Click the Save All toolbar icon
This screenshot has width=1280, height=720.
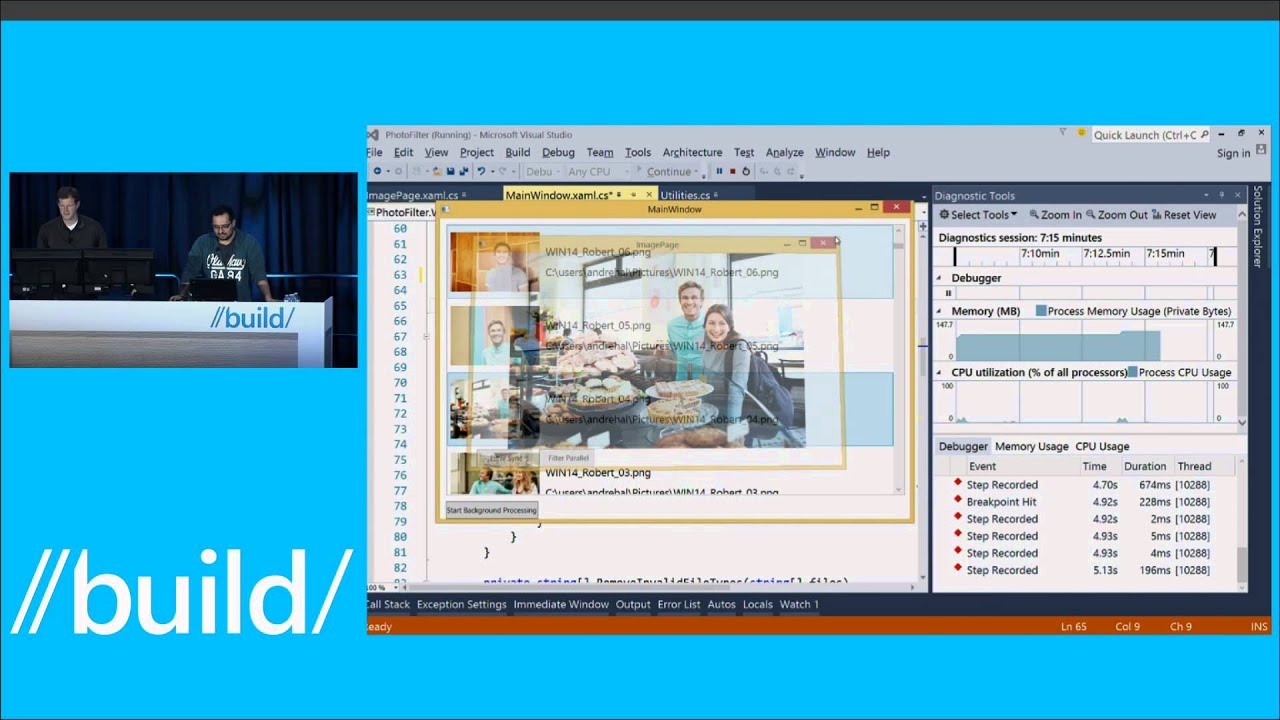[464, 171]
